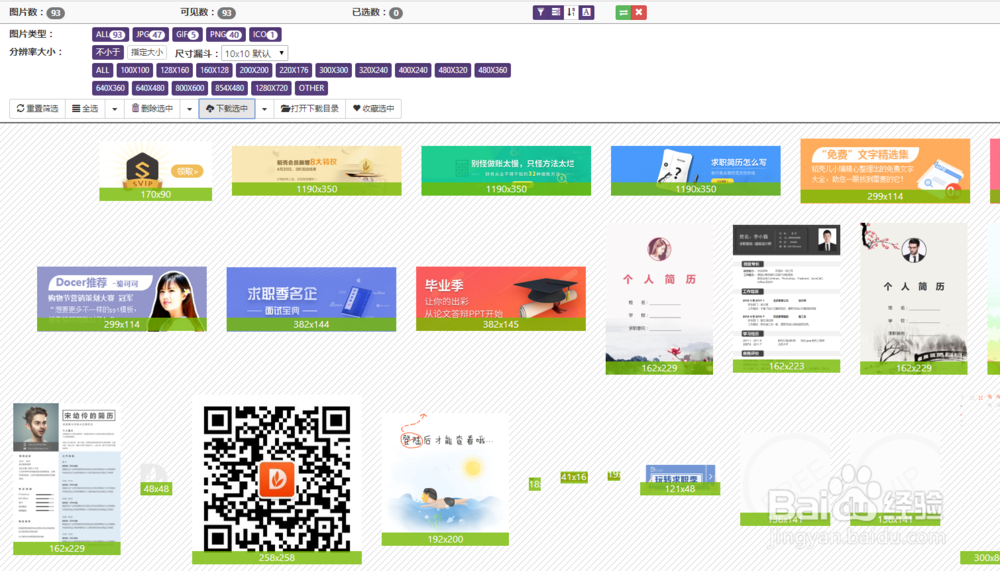Select the Docer推荐 299x114 thumbnail
This screenshot has width=1000, height=571.
[x=122, y=299]
